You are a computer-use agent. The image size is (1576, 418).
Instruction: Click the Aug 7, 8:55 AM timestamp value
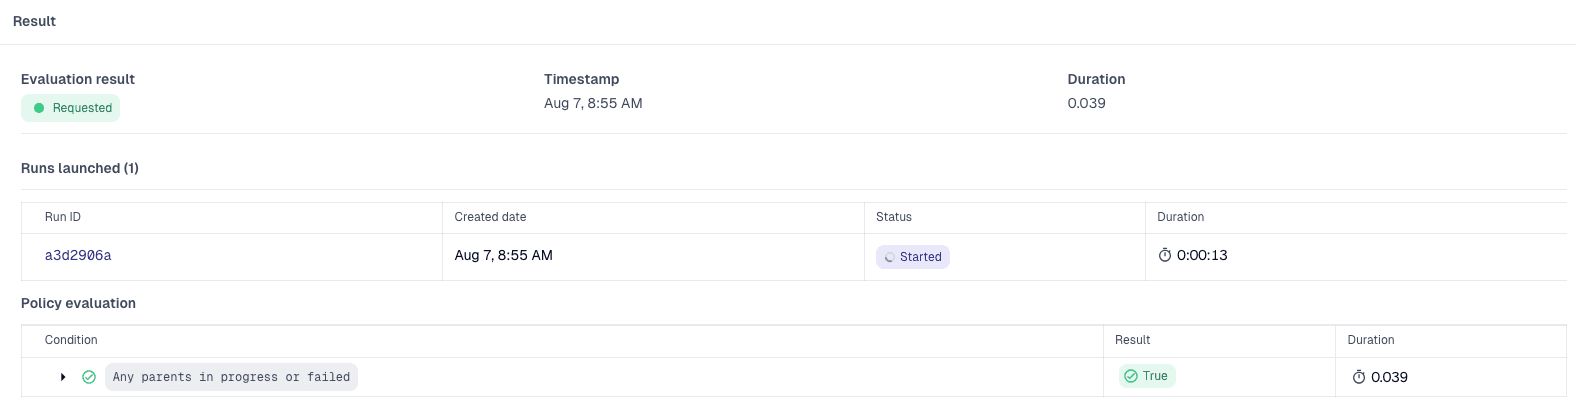click(593, 103)
